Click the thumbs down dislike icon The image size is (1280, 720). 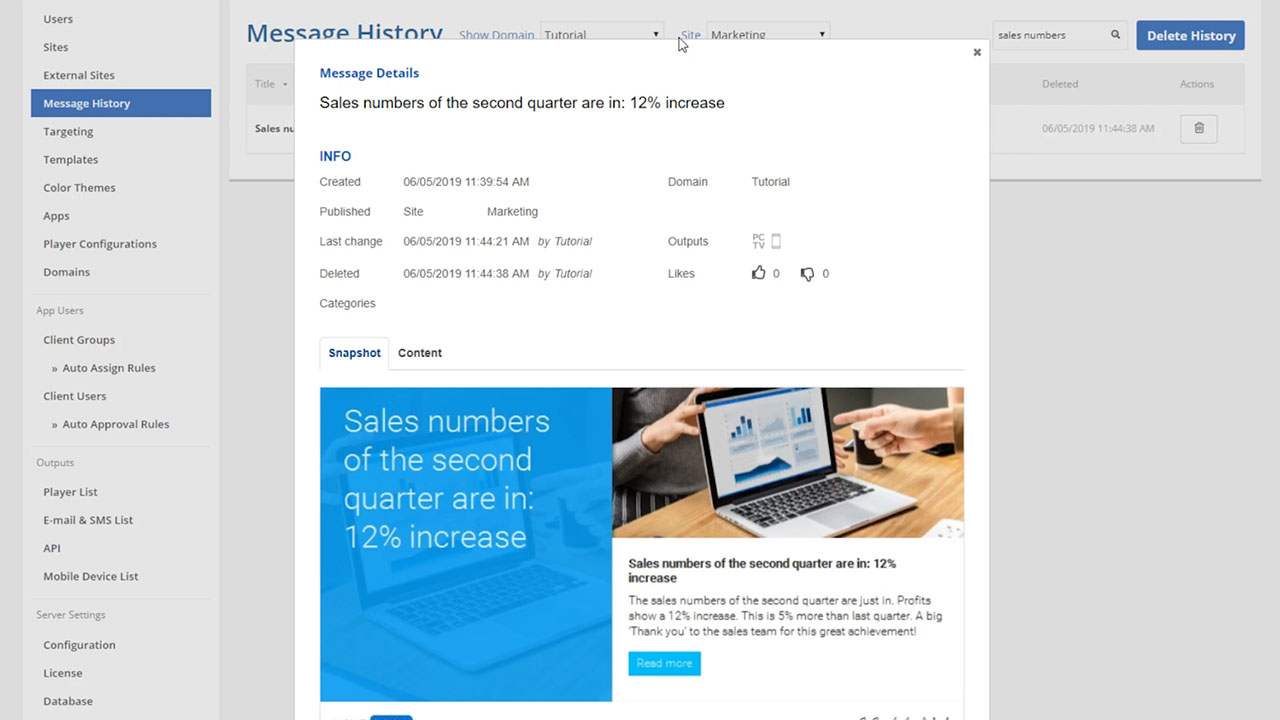tap(807, 274)
